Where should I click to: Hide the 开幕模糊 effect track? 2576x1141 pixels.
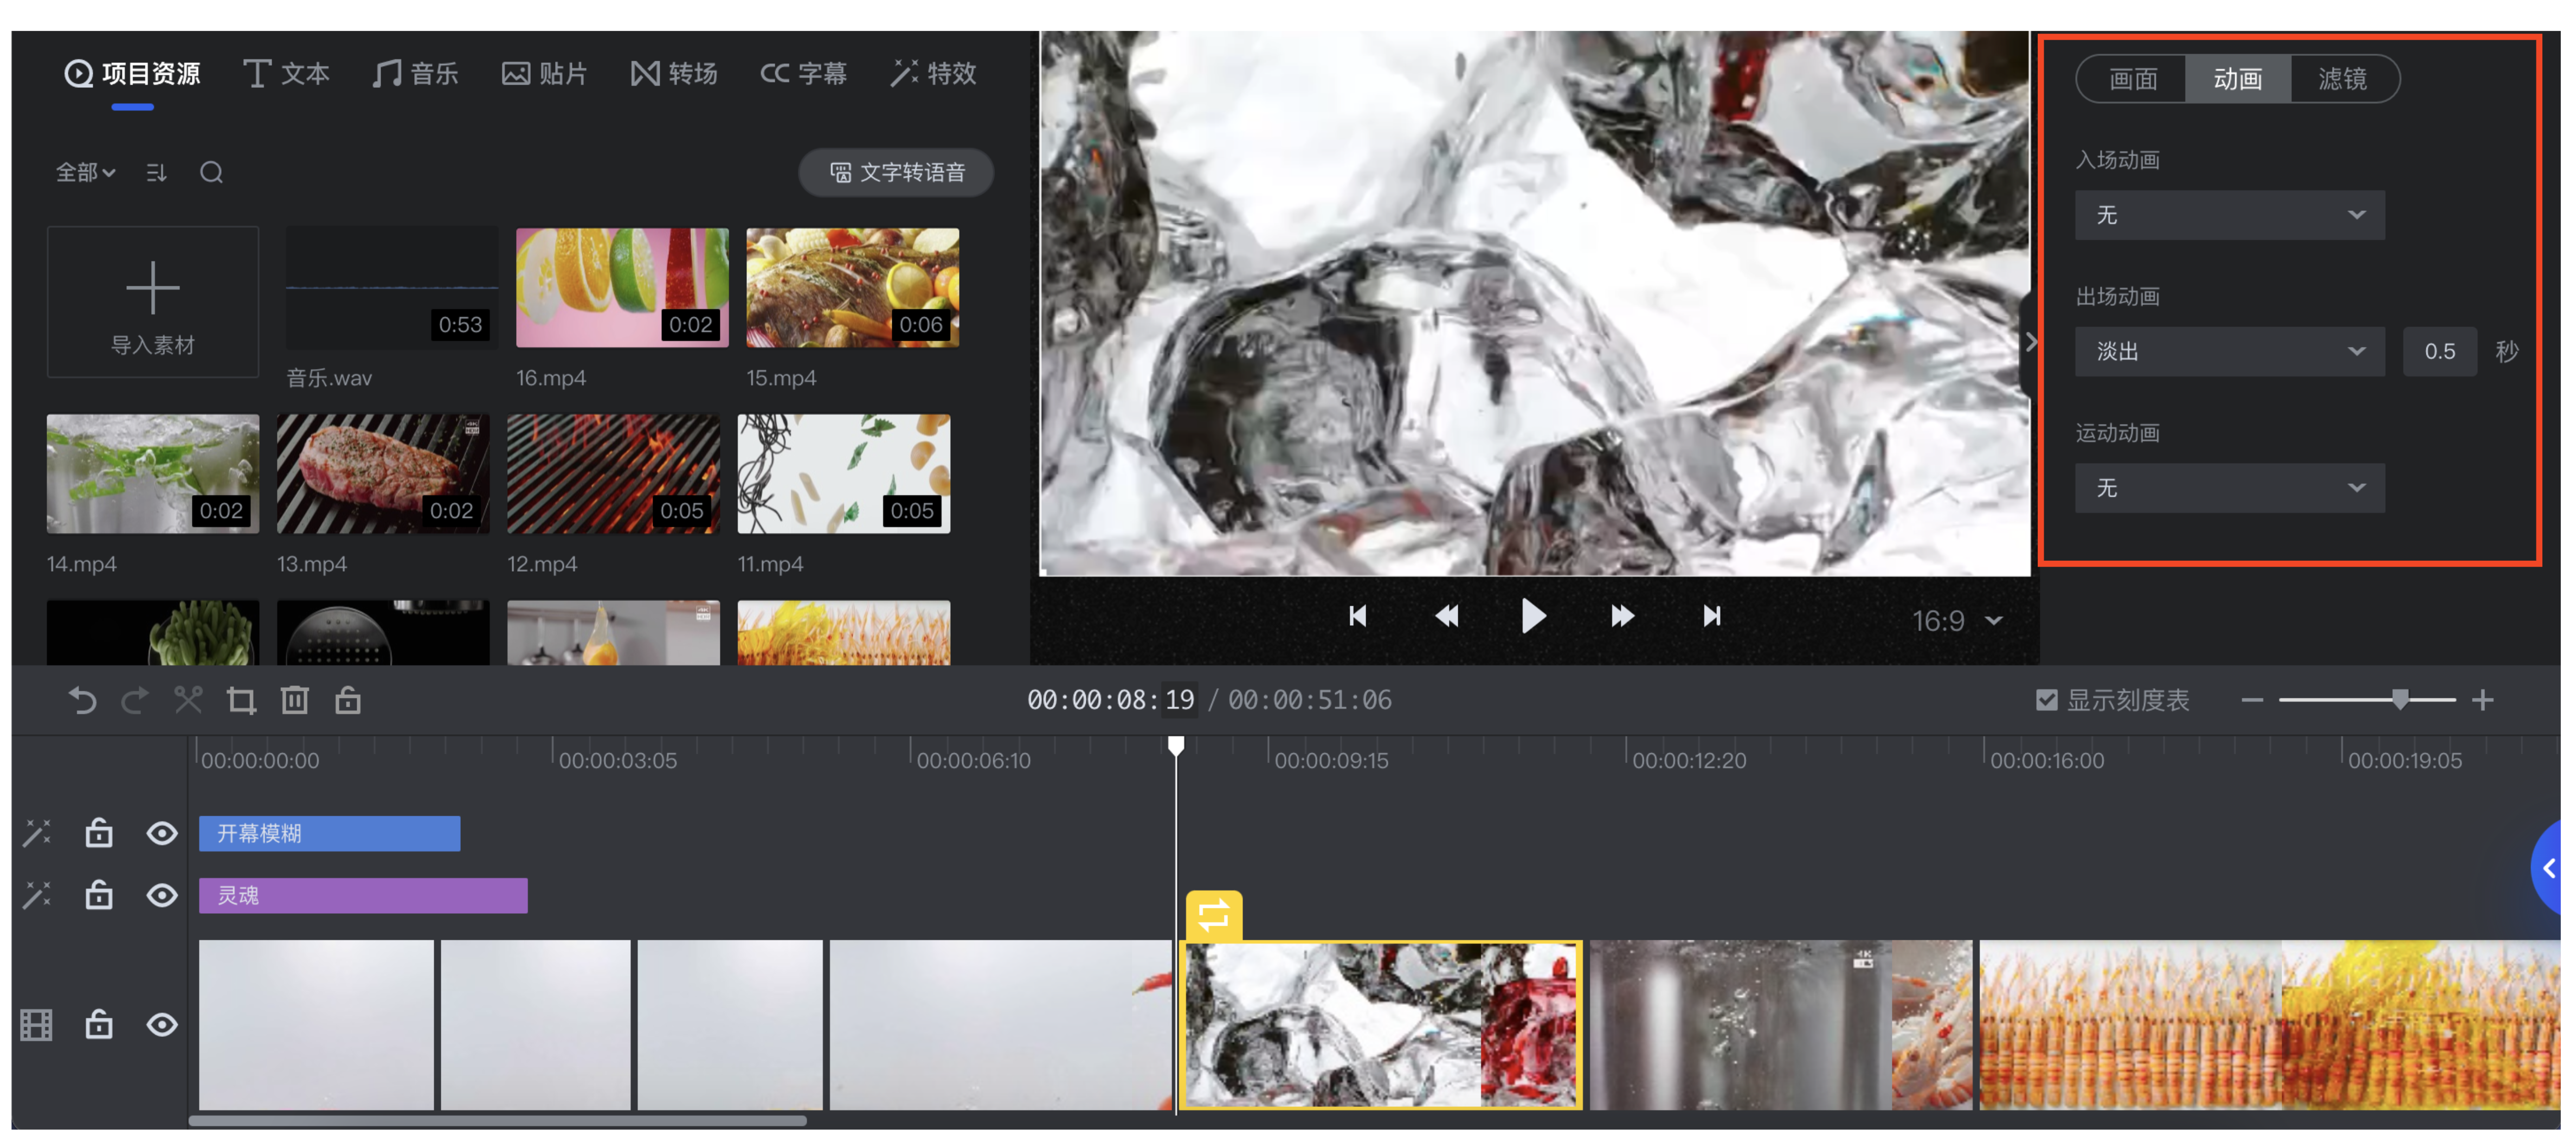point(162,833)
